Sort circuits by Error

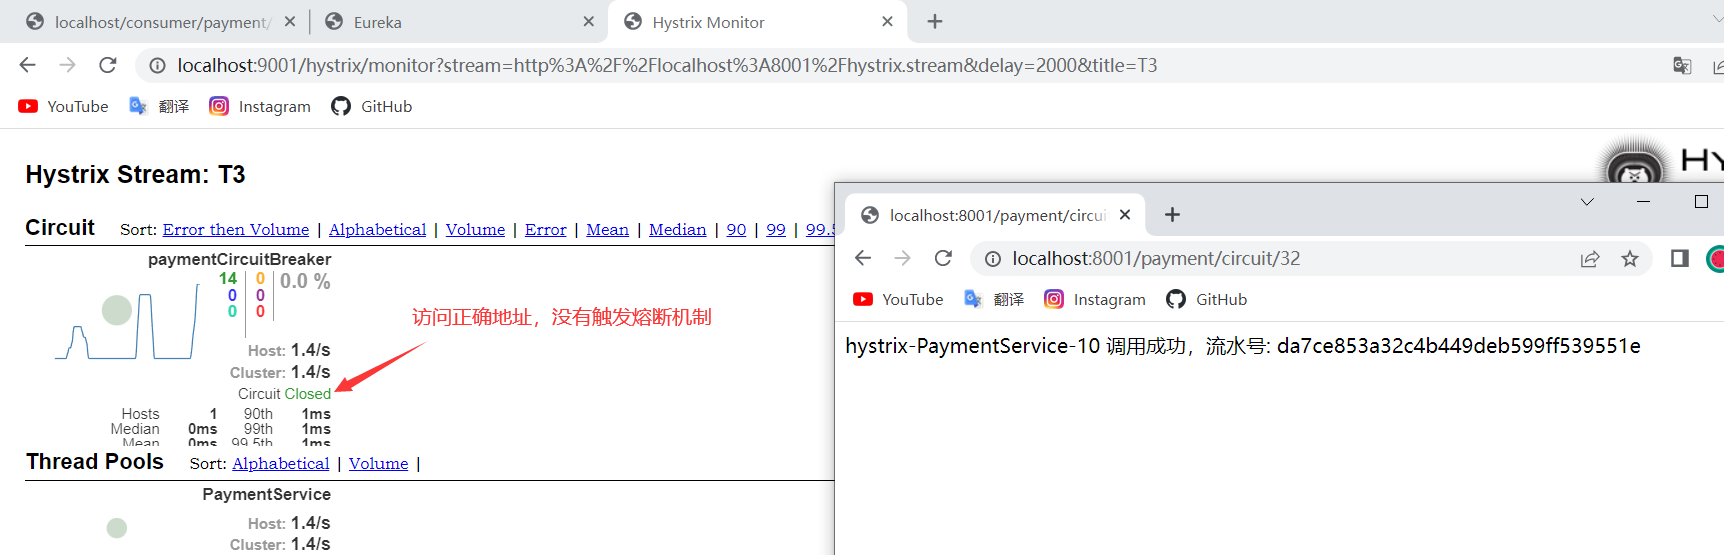[x=545, y=230]
